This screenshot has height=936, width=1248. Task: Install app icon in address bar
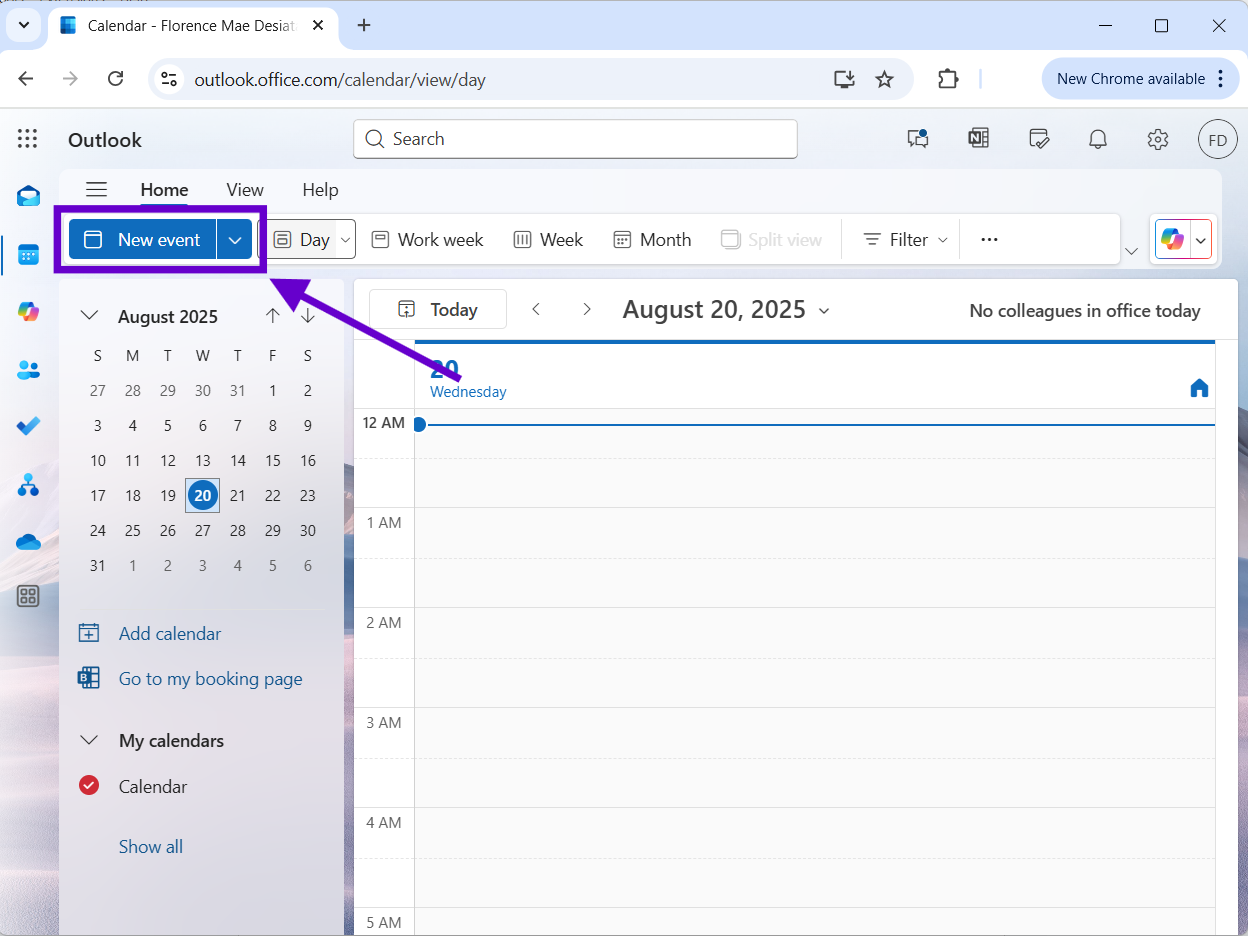click(844, 79)
